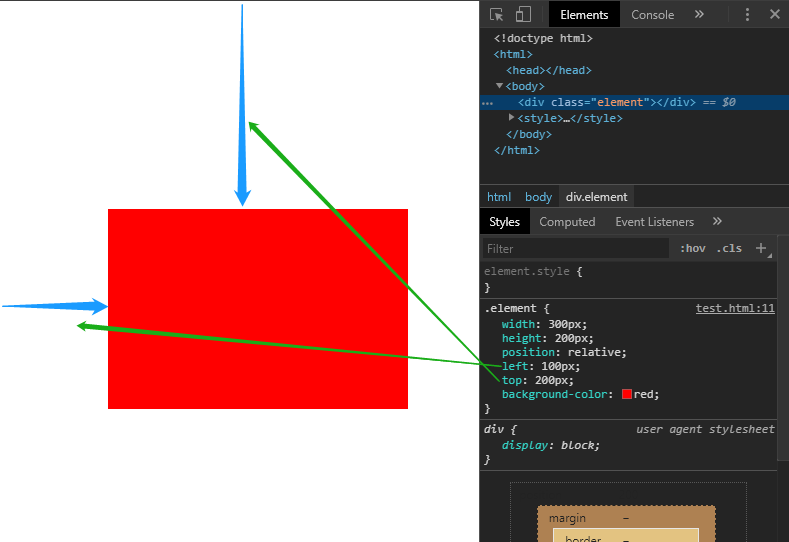Select div.element in the breadcrumb bar
Screen dimensions: 789x542
point(596,197)
